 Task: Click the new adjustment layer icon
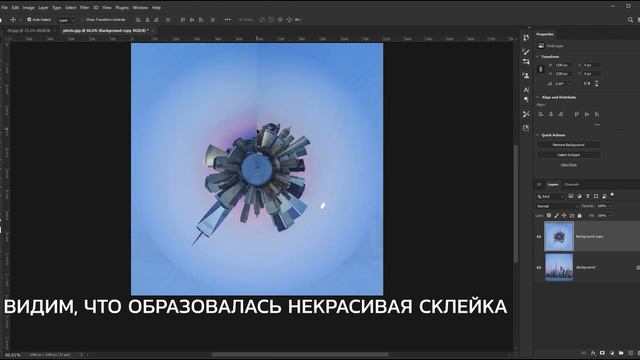click(612, 353)
